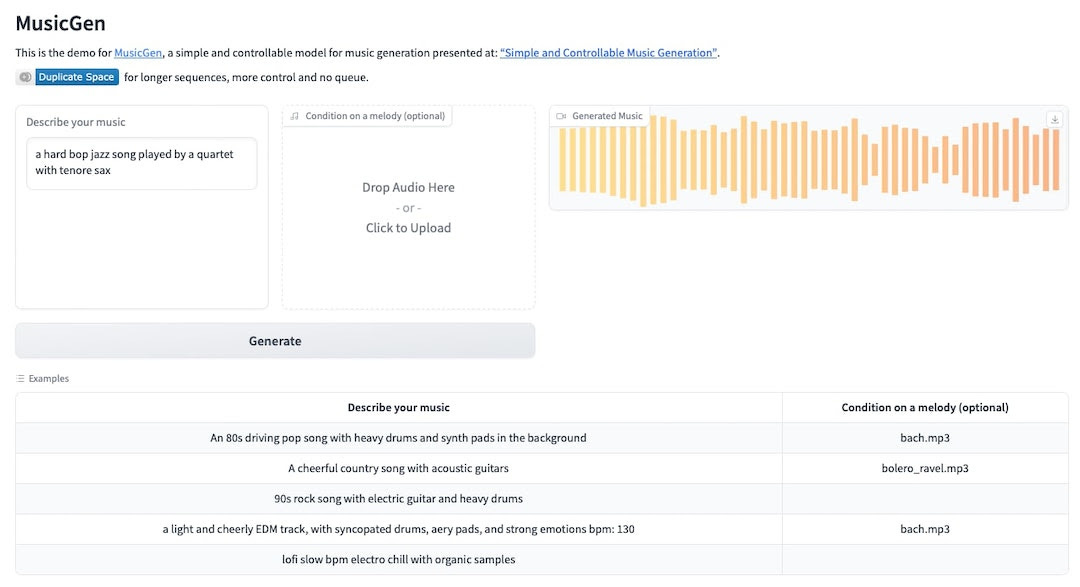Click the Generate button
Image resolution: width=1080 pixels, height=587 pixels.
click(275, 341)
